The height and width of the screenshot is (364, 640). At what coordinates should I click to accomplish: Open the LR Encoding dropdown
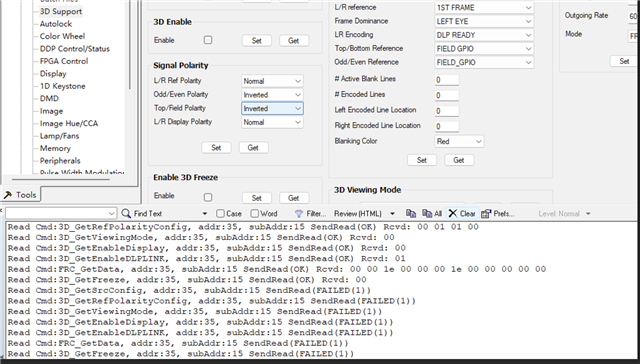tap(484, 35)
